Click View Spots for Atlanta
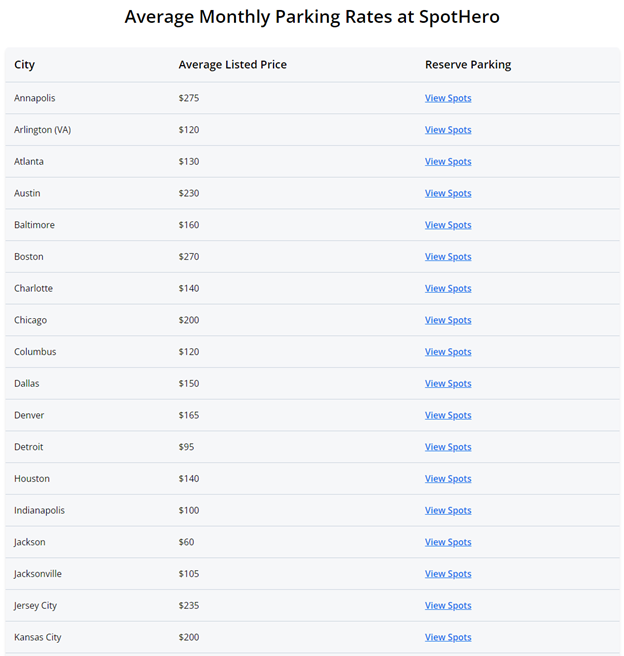 coord(448,161)
